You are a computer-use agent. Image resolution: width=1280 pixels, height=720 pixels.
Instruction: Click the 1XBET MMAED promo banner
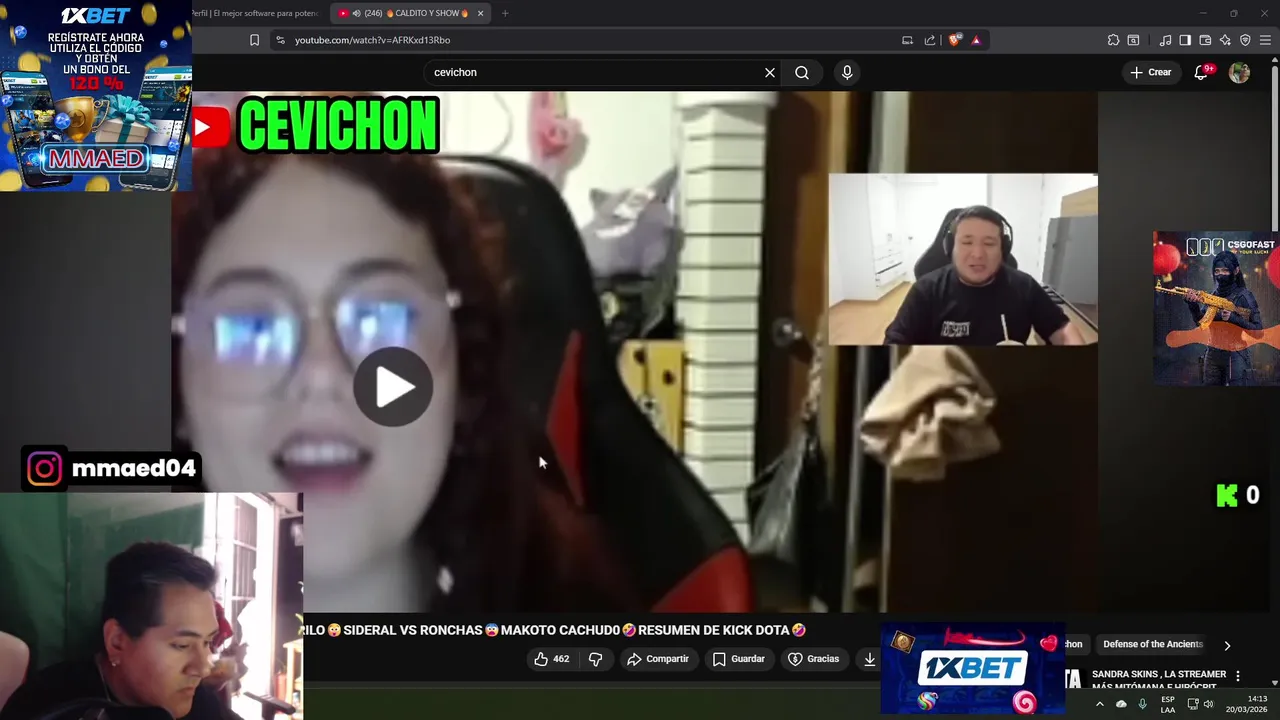96,95
